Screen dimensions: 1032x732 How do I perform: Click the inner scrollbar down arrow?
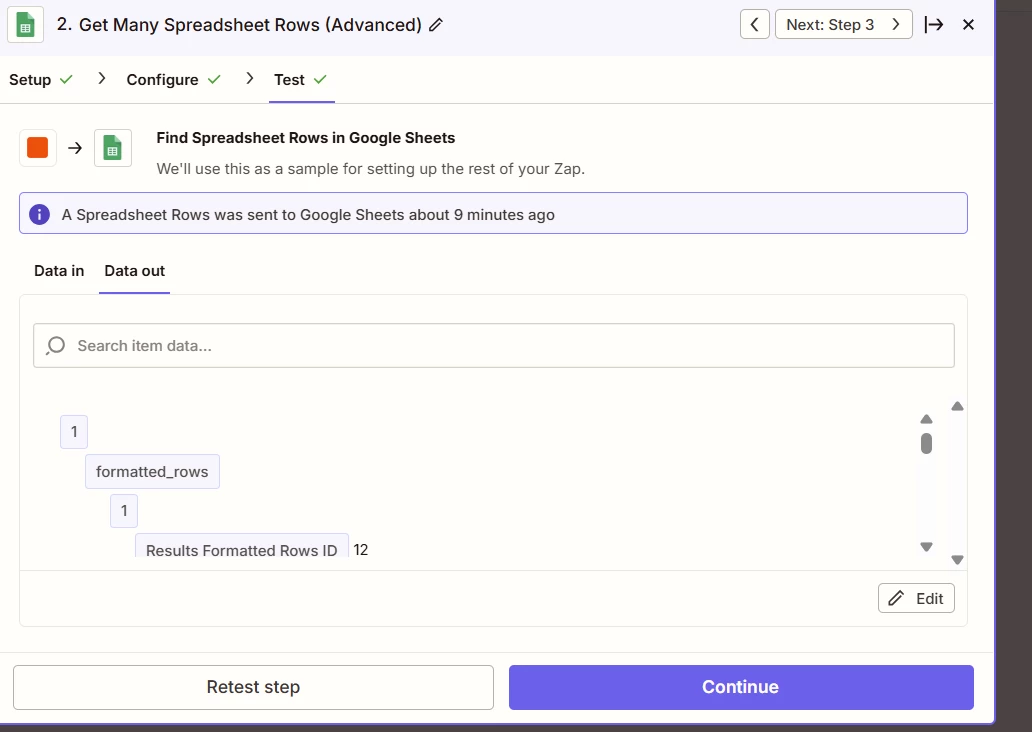click(x=926, y=546)
